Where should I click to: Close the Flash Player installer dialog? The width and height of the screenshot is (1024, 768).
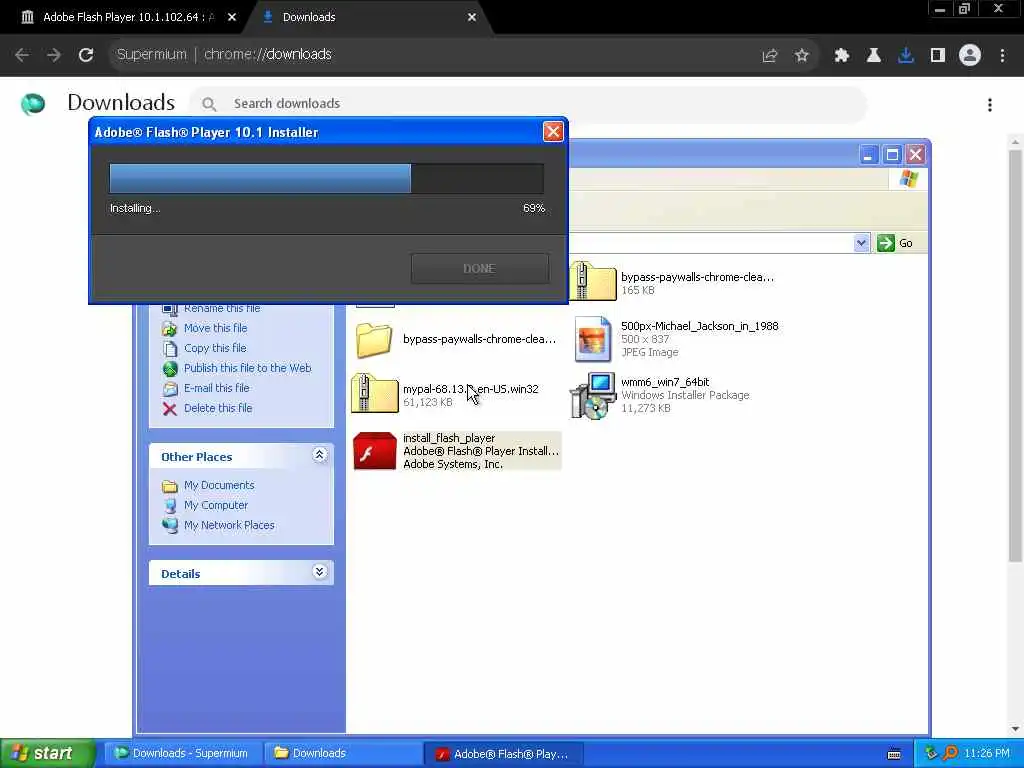pyautogui.click(x=552, y=132)
